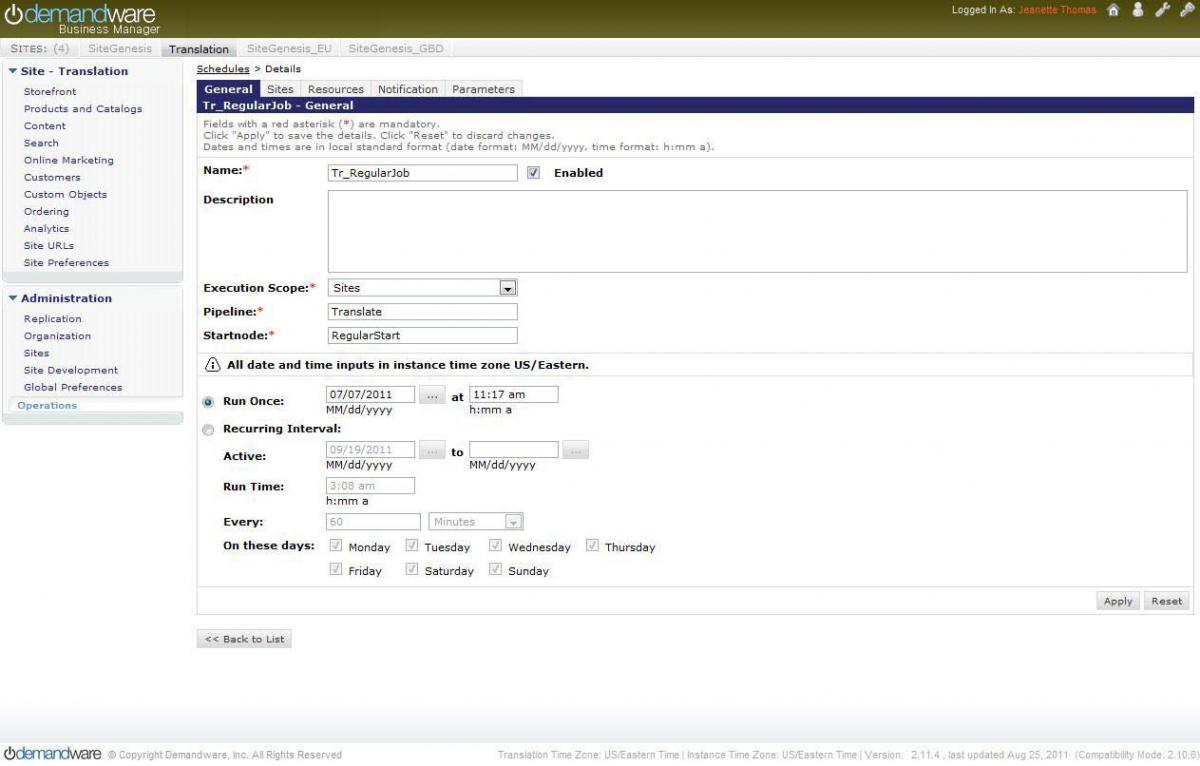Toggle the Tuesday checkbox
Viewport: 1200px width, 766px height.
[411, 546]
